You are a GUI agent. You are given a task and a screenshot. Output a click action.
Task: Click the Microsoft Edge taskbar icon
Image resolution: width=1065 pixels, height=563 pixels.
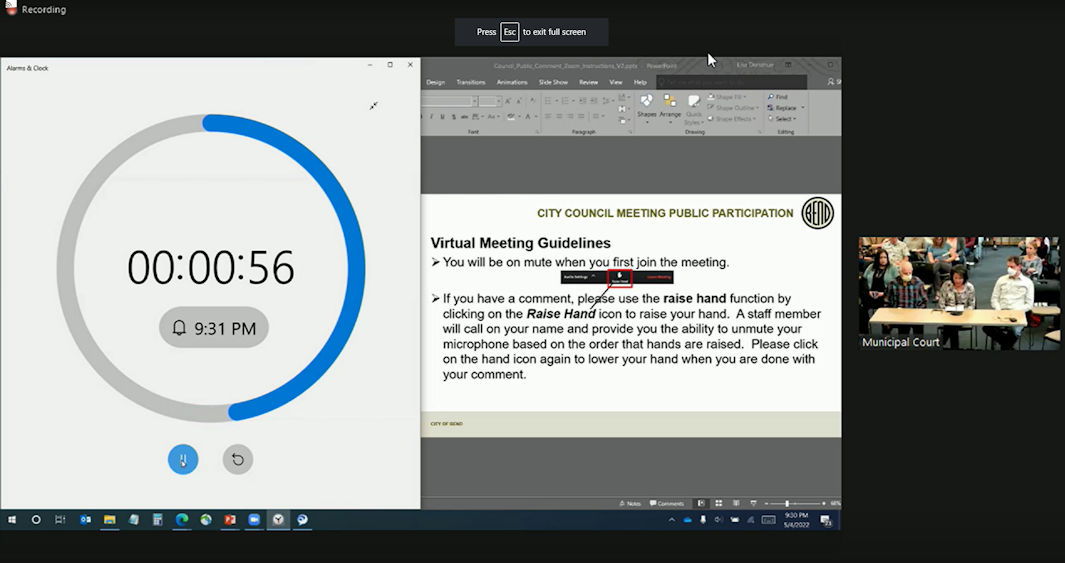182,520
